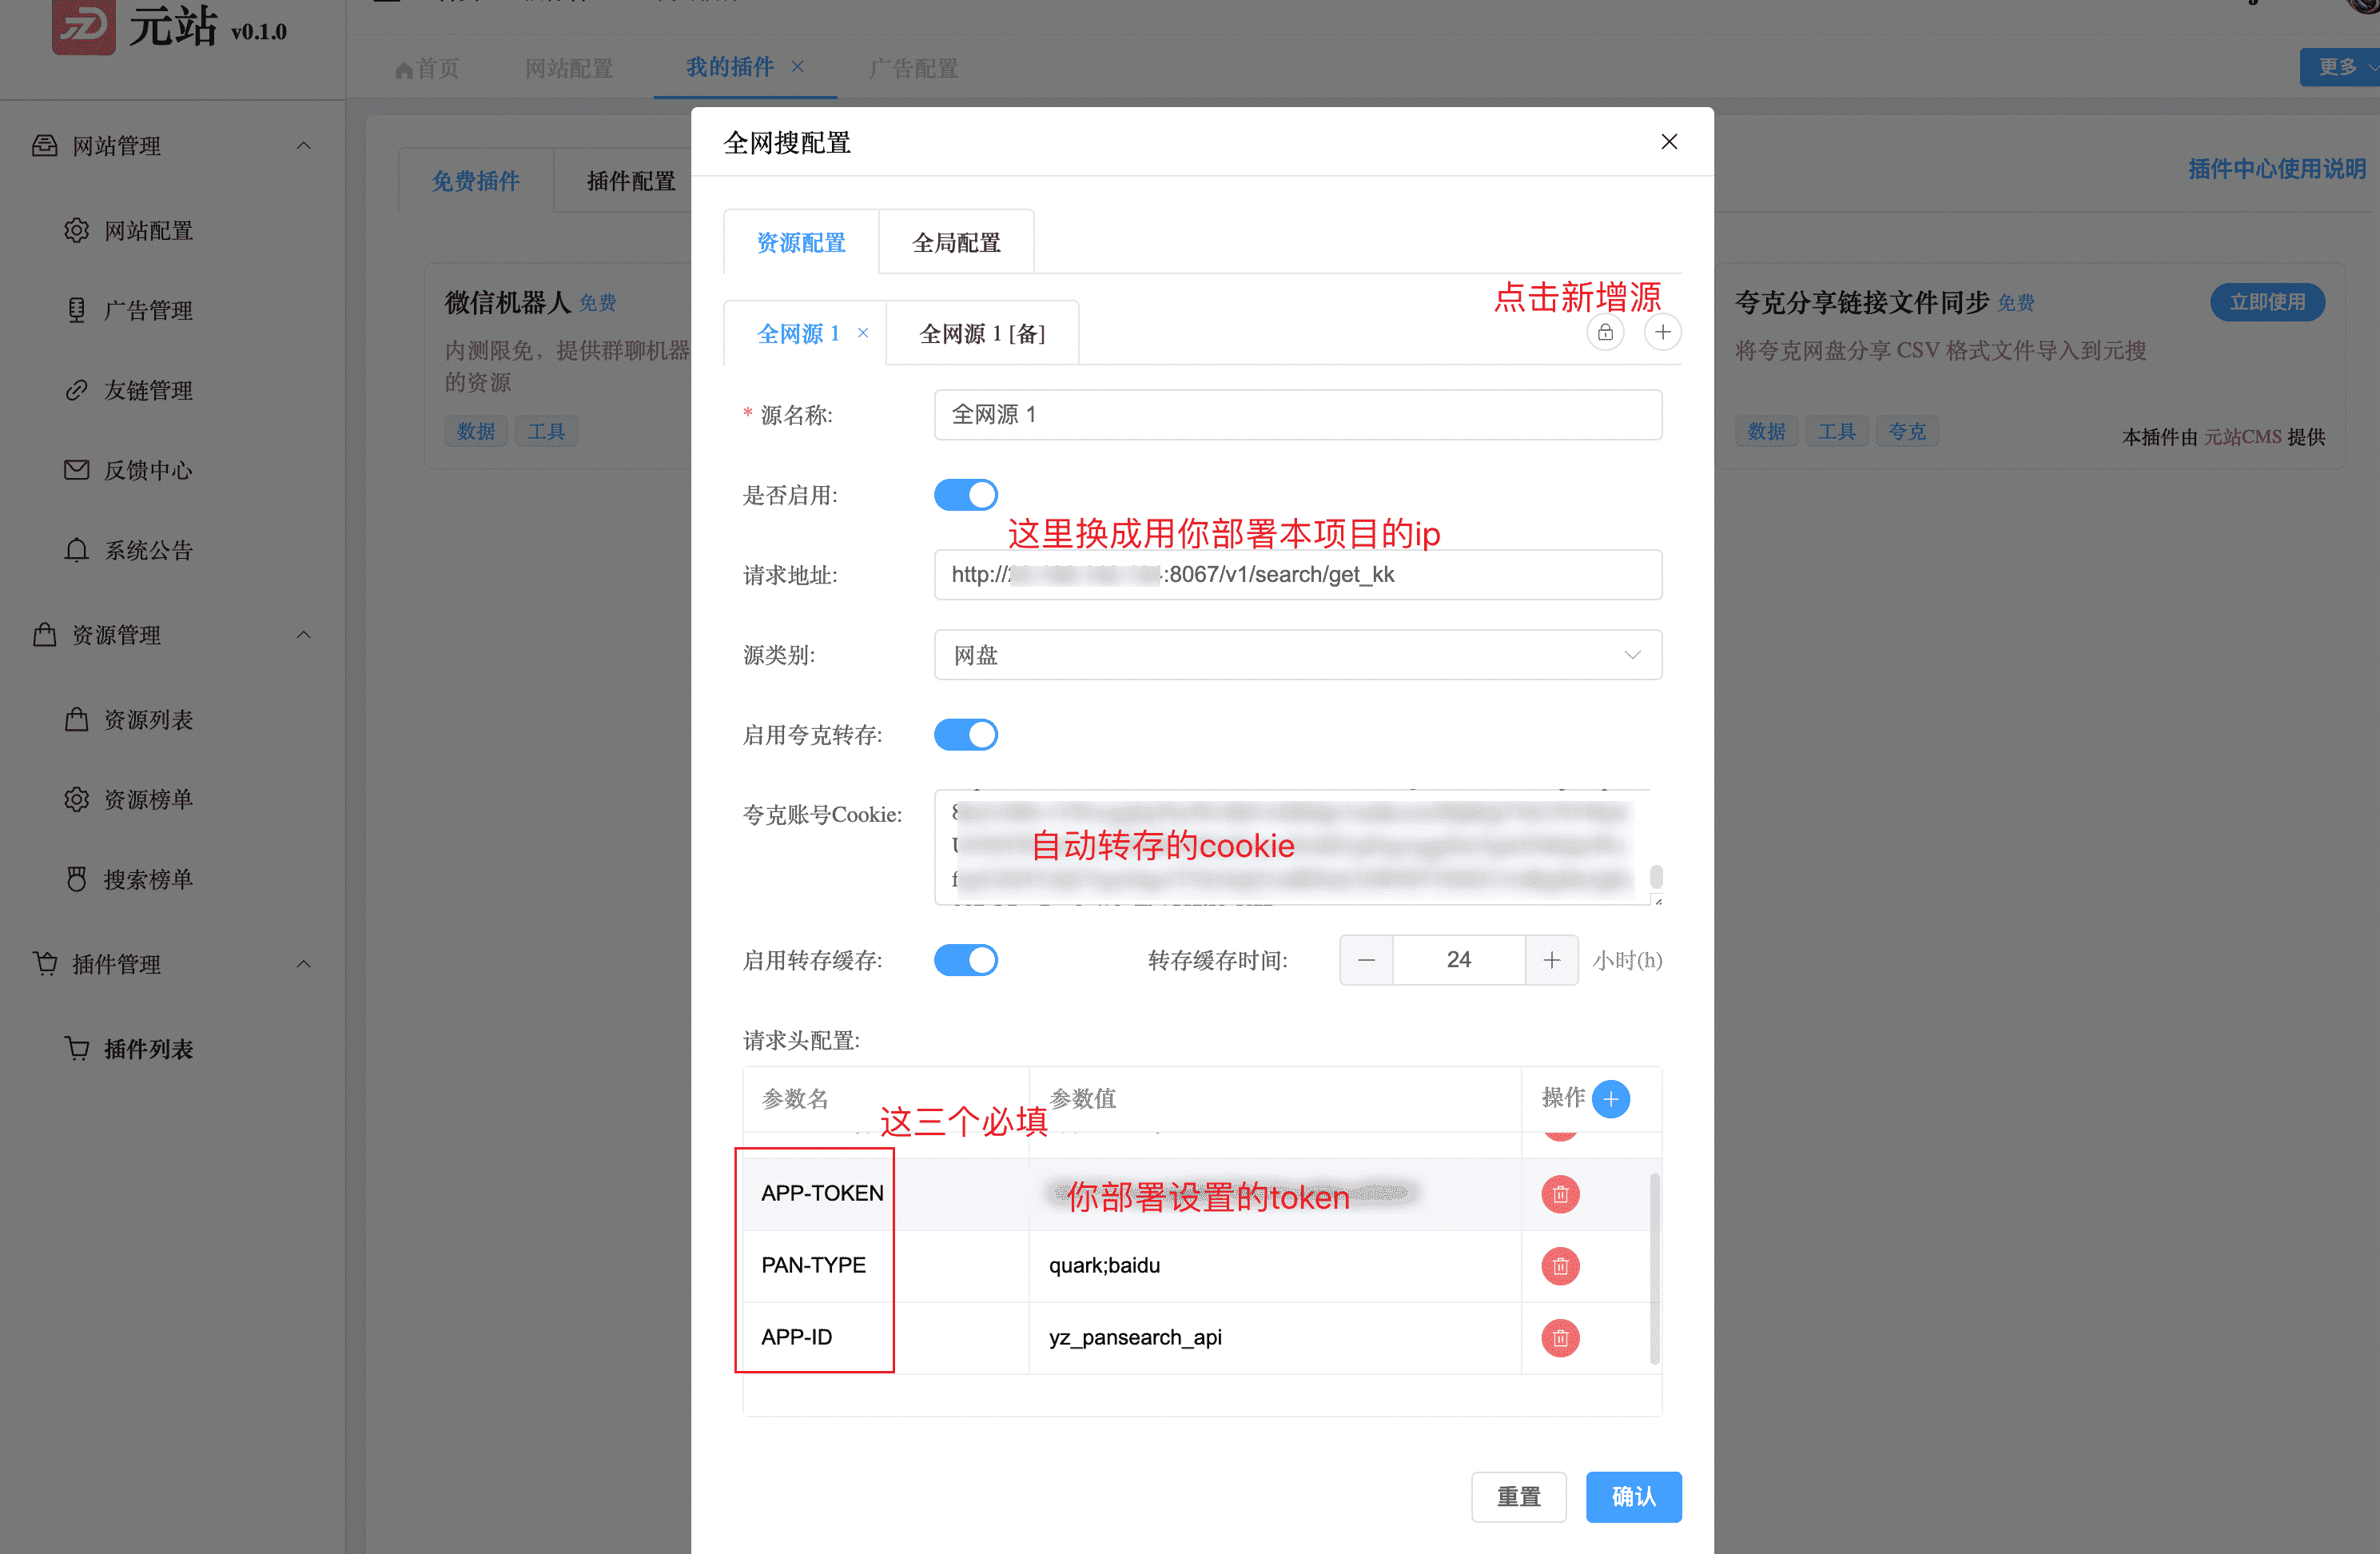Increase 转存缓存时间 with the plus button
Screen dimensions: 2380x1554
click(1551, 959)
